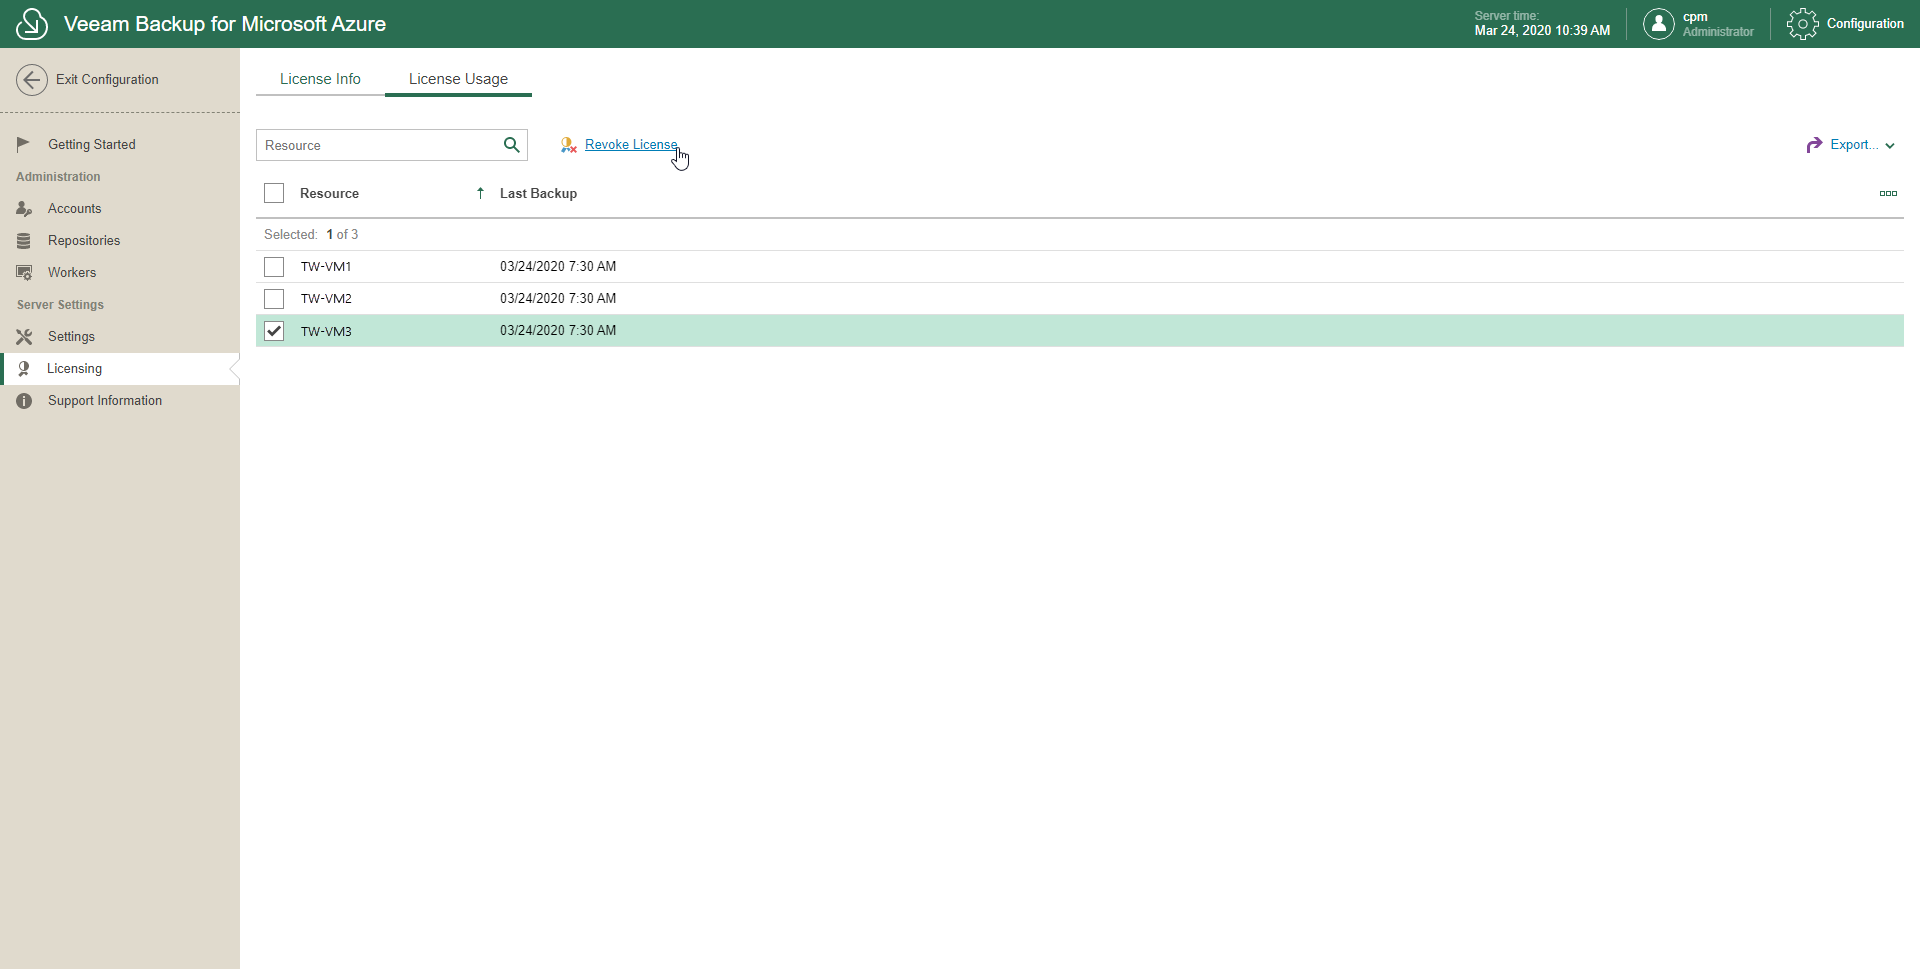This screenshot has width=1920, height=969.
Task: Check the TW-VM2 checkbox
Action: pos(274,299)
